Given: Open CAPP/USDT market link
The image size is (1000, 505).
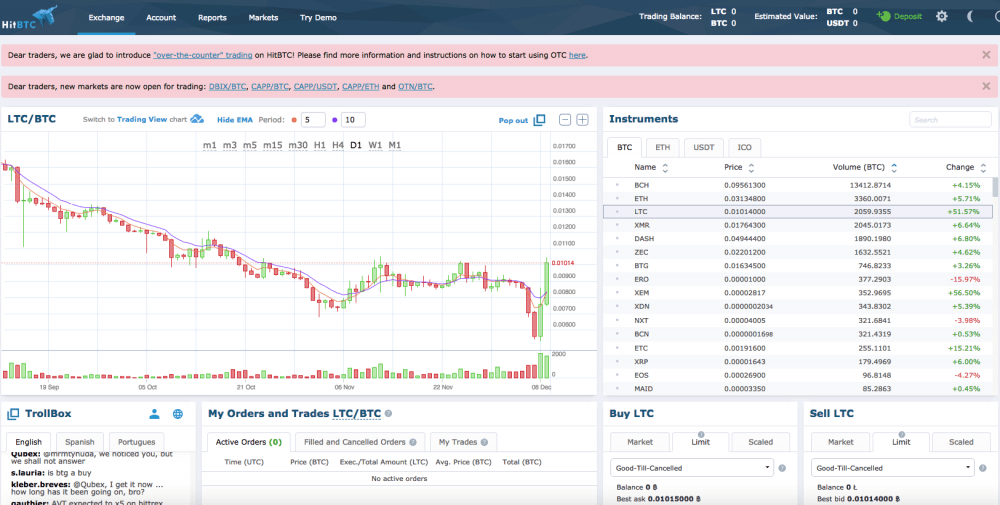Looking at the screenshot, I should [315, 87].
